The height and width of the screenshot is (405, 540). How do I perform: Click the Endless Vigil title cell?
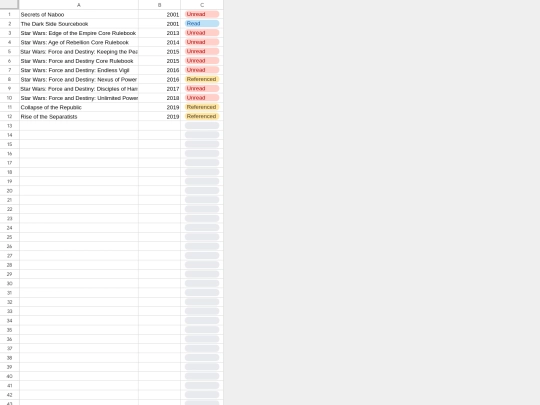coord(79,70)
